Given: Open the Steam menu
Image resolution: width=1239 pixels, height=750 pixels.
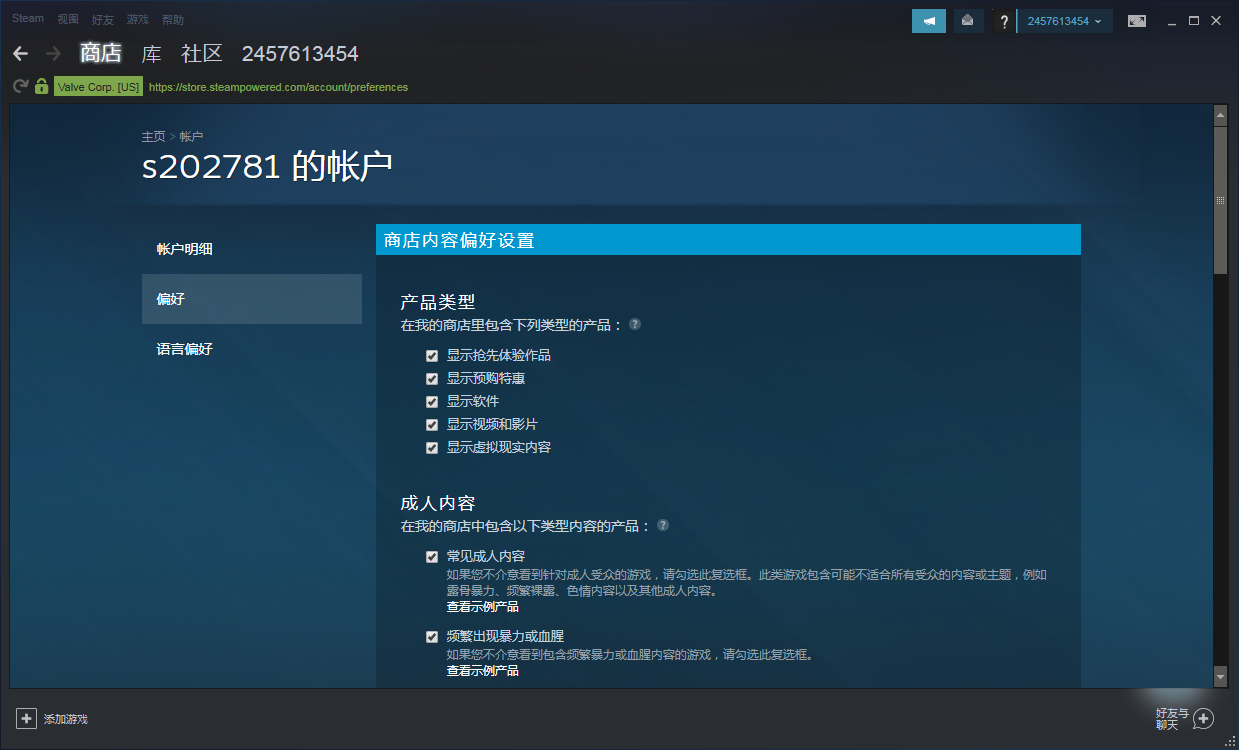Looking at the screenshot, I should [28, 19].
